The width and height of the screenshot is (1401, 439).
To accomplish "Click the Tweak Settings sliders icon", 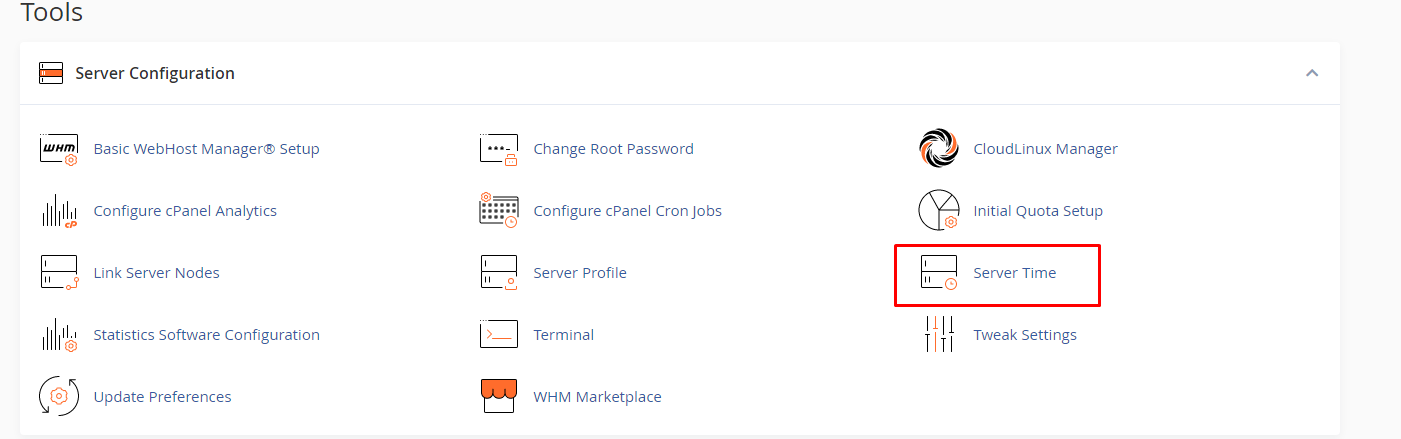I will (x=939, y=334).
